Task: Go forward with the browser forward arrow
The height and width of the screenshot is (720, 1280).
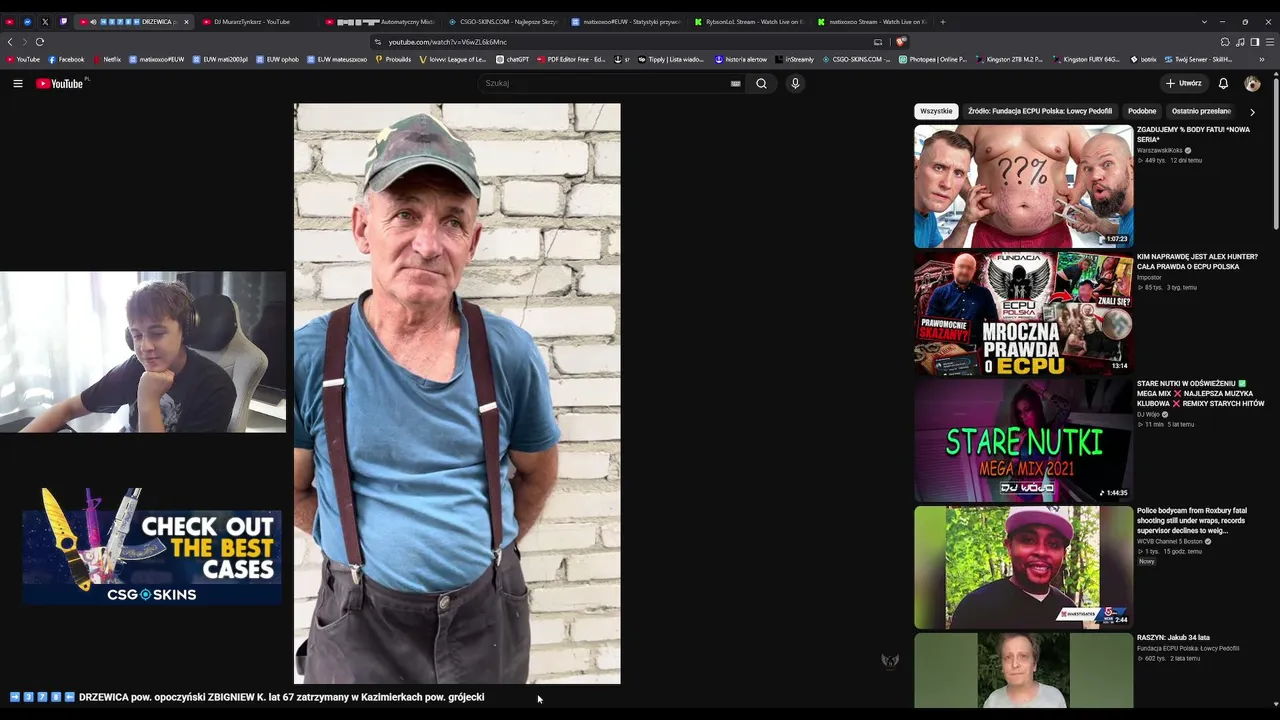Action: point(25,42)
